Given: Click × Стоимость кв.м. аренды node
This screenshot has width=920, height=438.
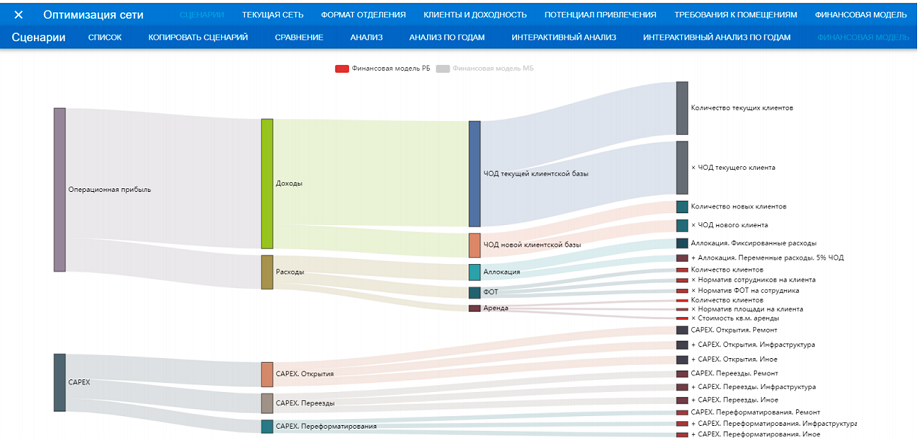Looking at the screenshot, I should (x=682, y=318).
